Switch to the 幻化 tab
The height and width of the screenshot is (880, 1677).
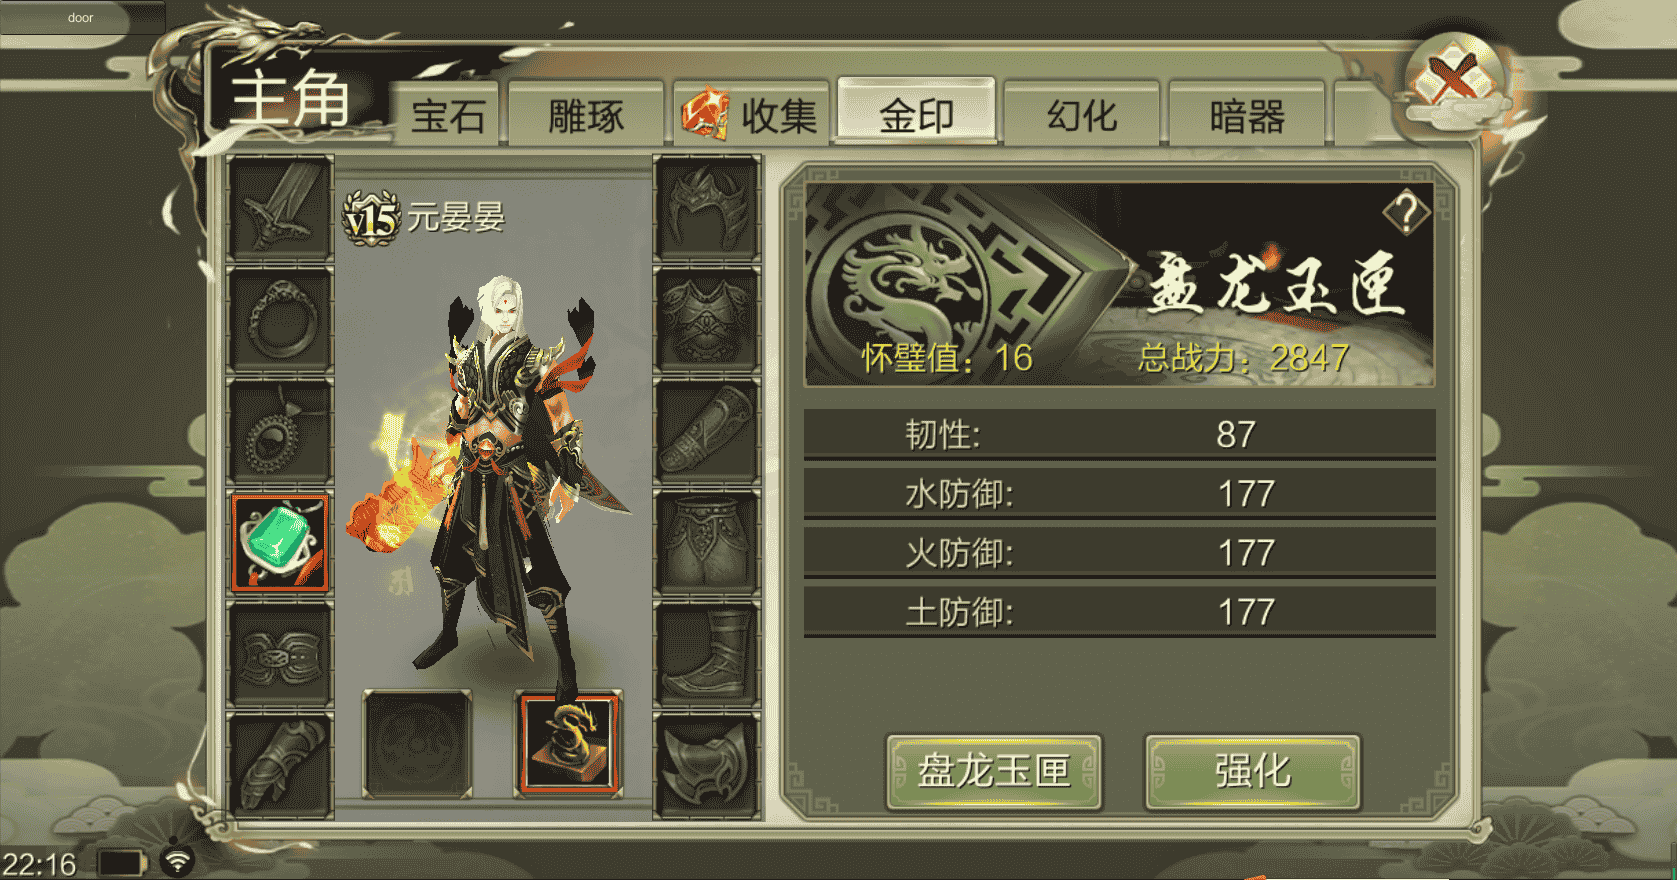point(1081,116)
